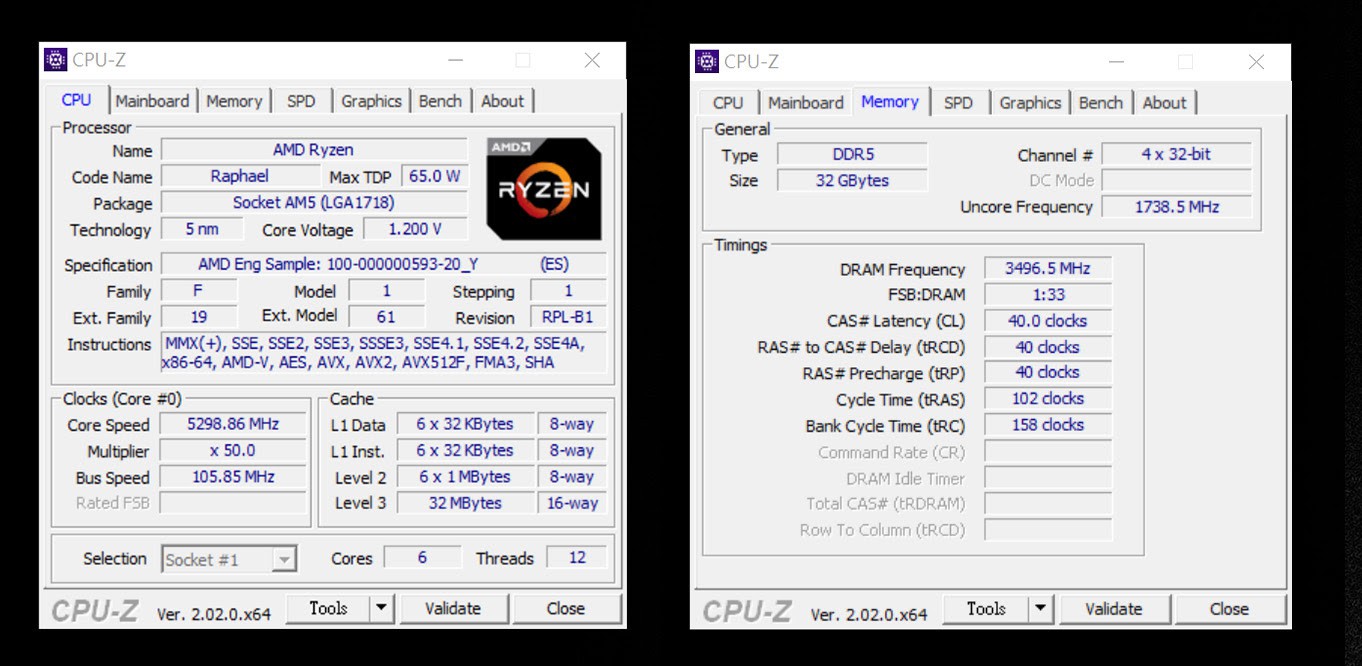
Task: Switch to the Mainboard tab in the Processor window
Action: click(x=152, y=101)
